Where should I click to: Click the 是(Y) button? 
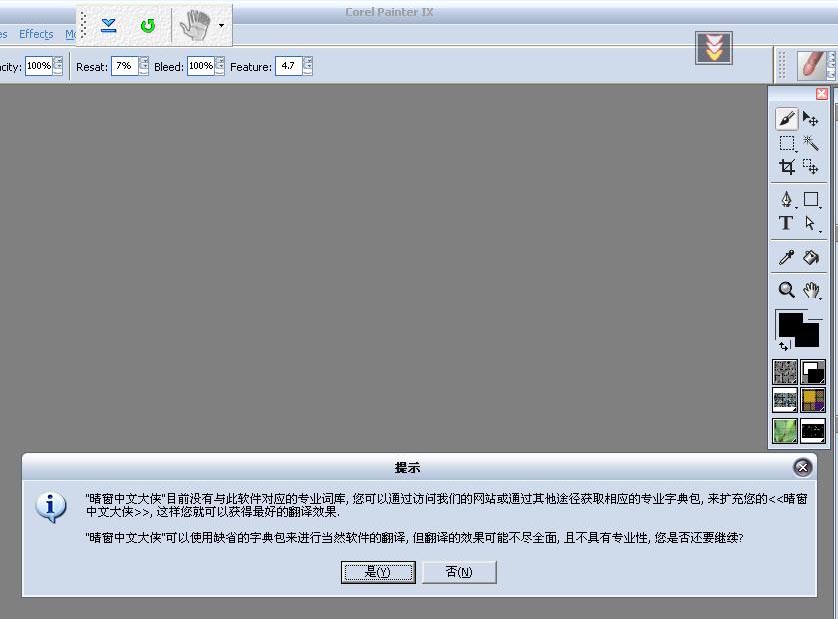pos(378,572)
